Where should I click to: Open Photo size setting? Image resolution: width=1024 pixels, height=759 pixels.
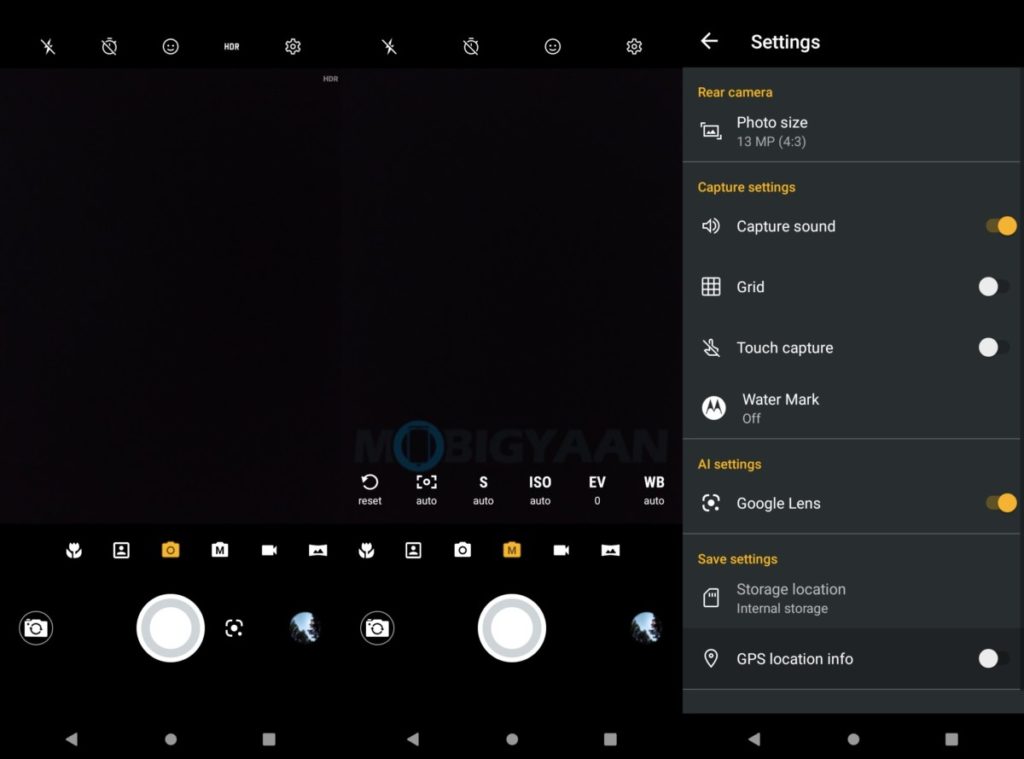click(x=853, y=131)
